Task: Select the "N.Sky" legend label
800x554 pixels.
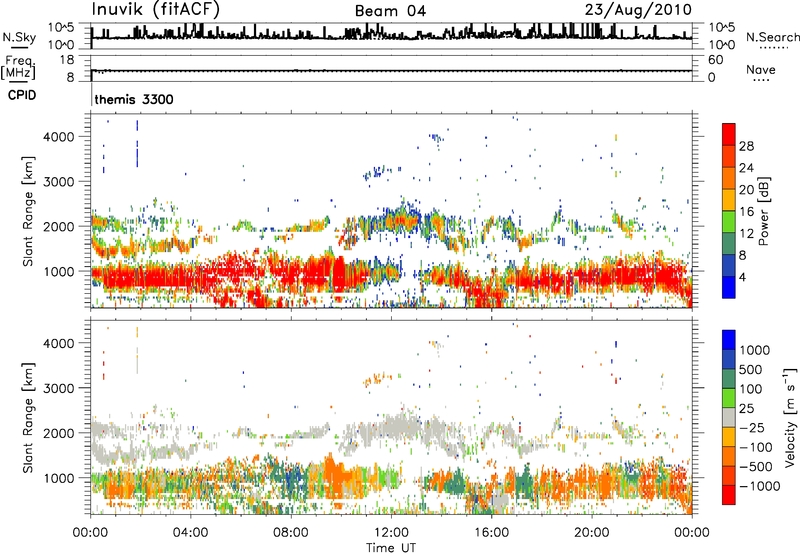Action: coord(19,37)
